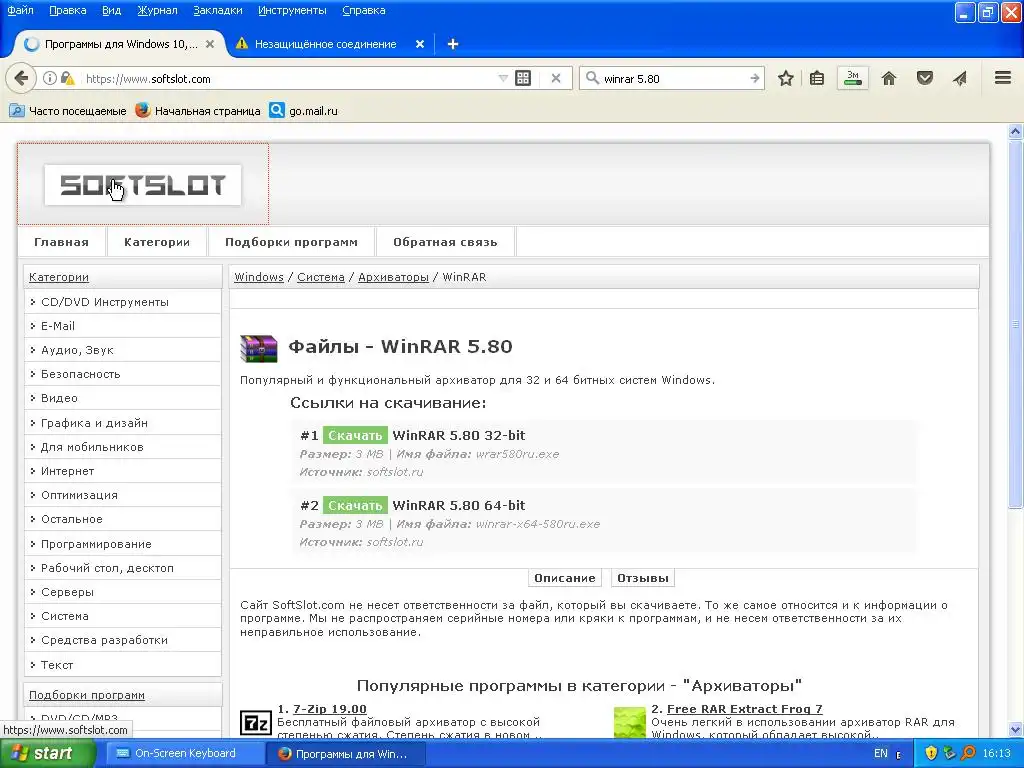Switch to Незащищённое соединение tab

pos(325,44)
